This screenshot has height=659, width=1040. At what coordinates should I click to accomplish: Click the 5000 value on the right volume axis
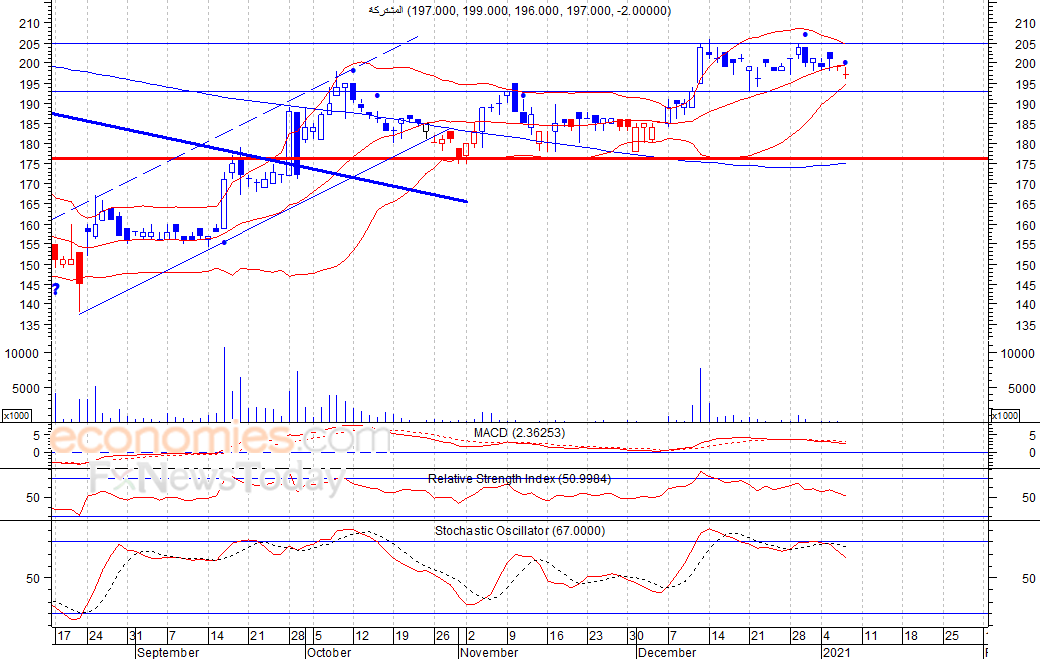(x=1021, y=389)
